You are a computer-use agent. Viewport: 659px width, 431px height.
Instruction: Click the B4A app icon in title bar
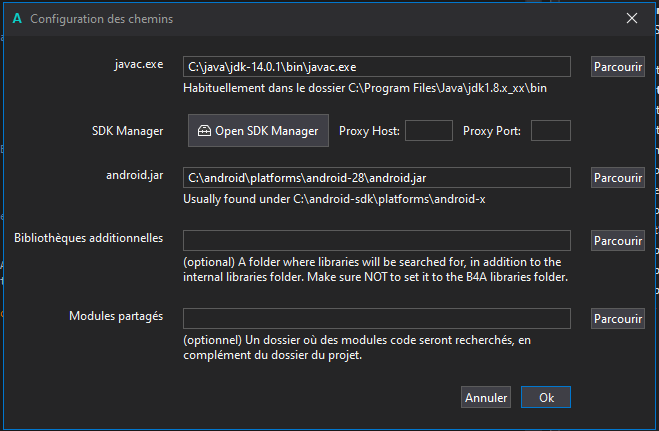pyautogui.click(x=15, y=18)
